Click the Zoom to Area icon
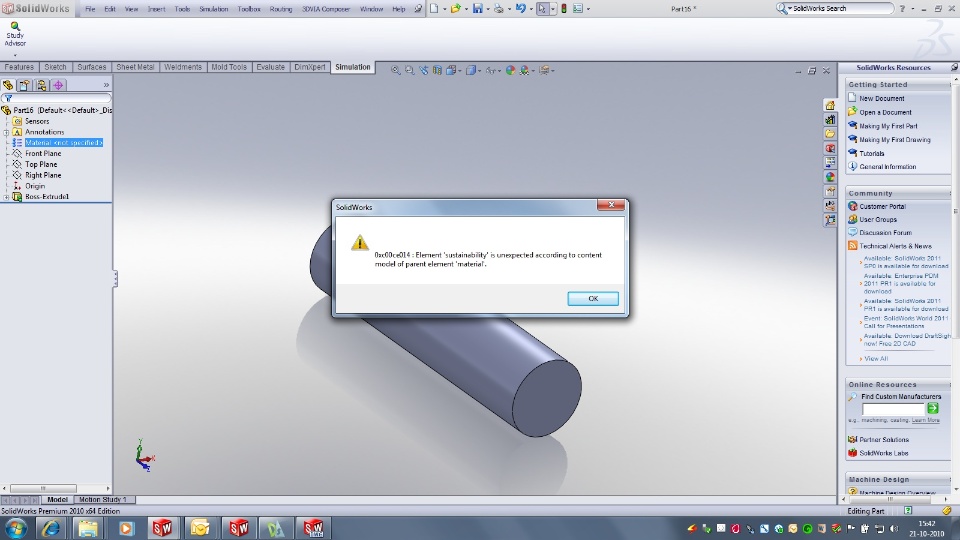Image resolution: width=960 pixels, height=540 pixels. (x=410, y=70)
